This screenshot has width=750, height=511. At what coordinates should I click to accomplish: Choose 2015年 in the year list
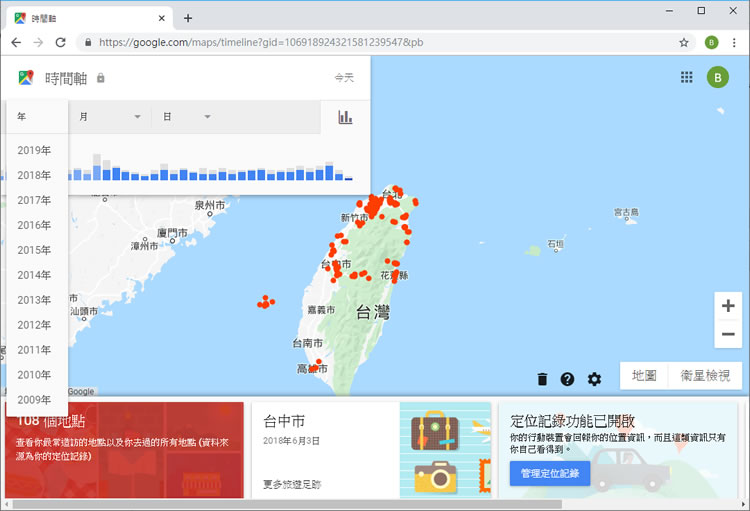pos(34,250)
